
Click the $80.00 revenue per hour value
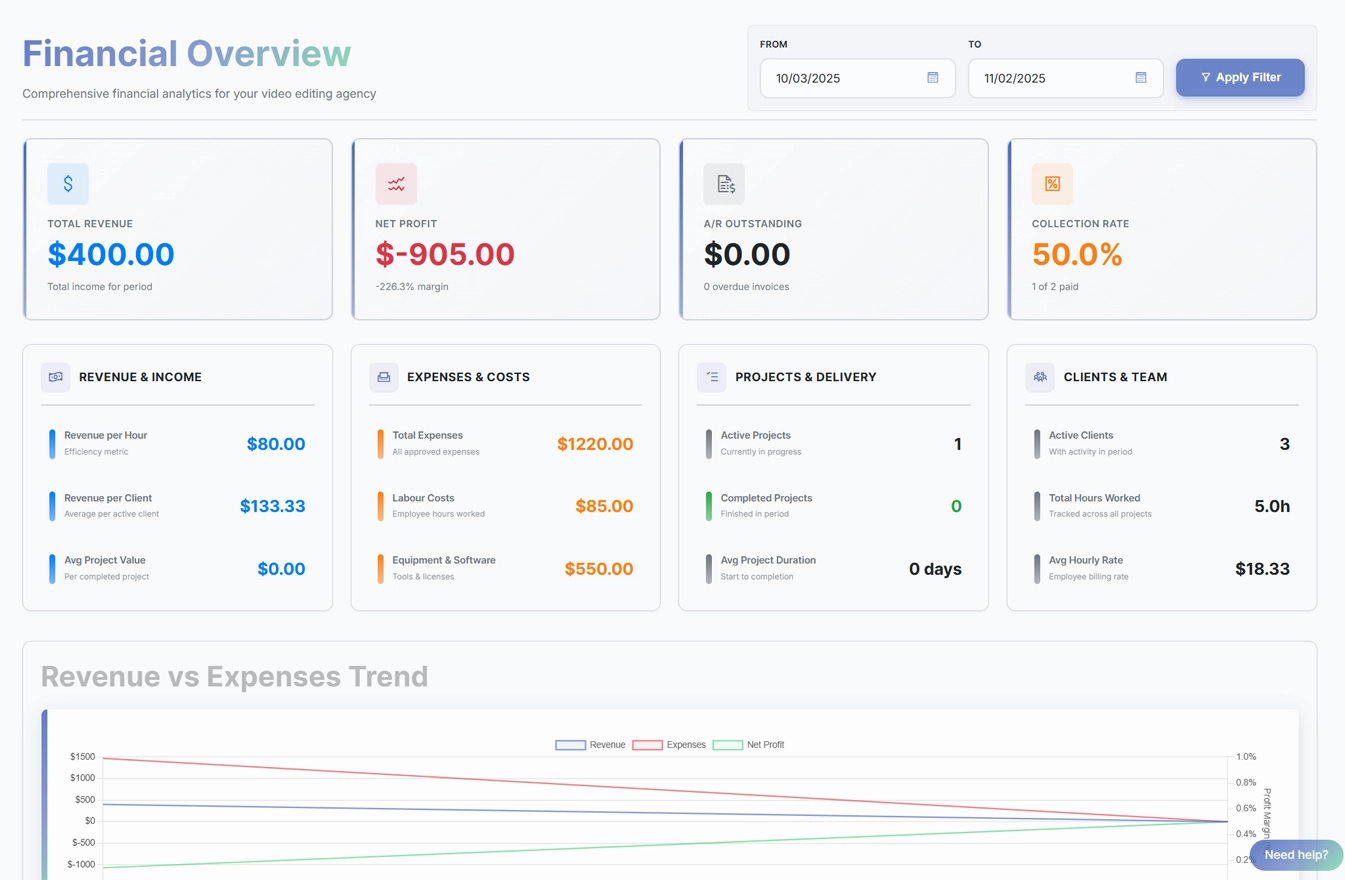tap(276, 444)
